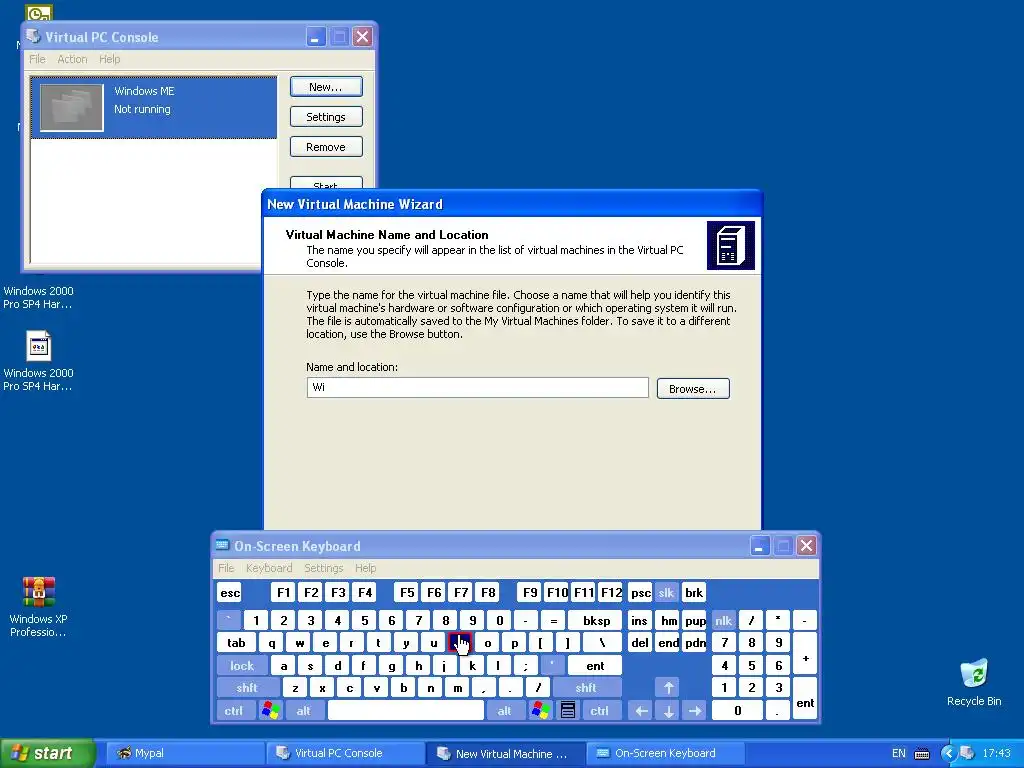Toggle the left ctrl key on keyboard

tap(234, 711)
